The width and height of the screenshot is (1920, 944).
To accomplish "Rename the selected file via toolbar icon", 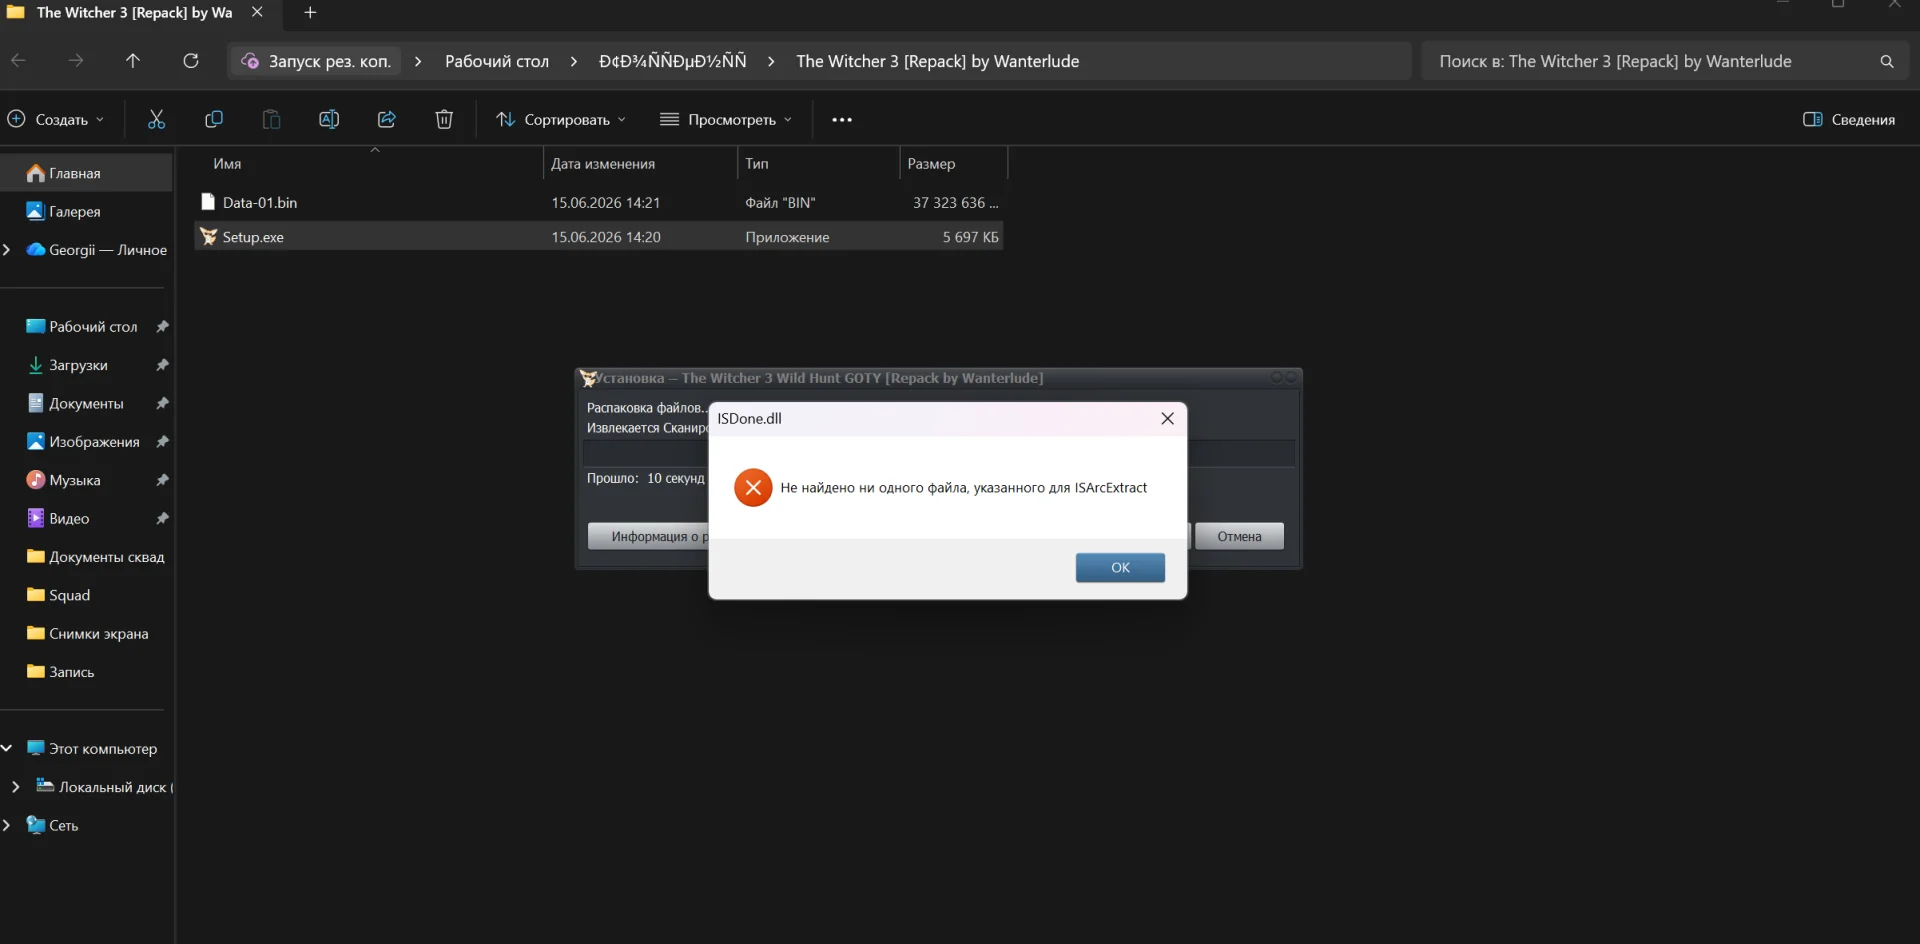I will 329,119.
